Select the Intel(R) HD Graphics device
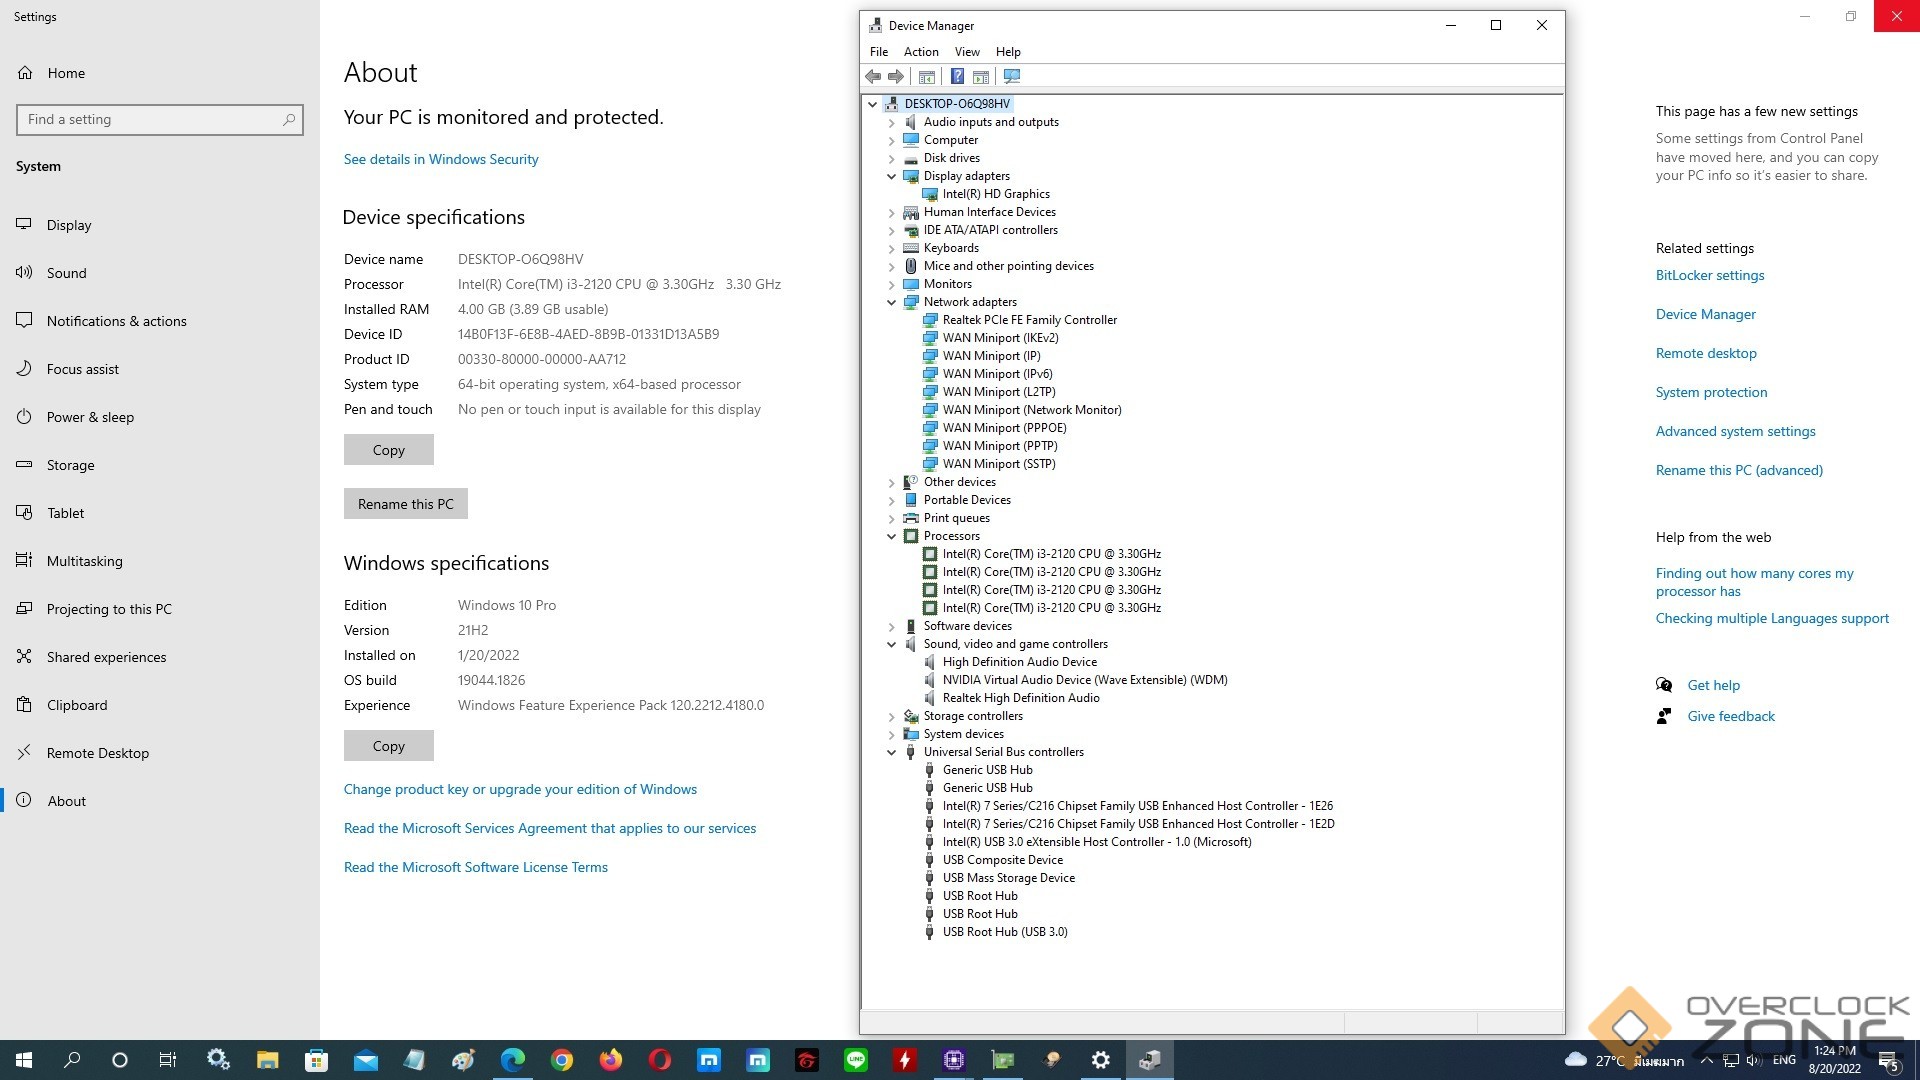 995,194
